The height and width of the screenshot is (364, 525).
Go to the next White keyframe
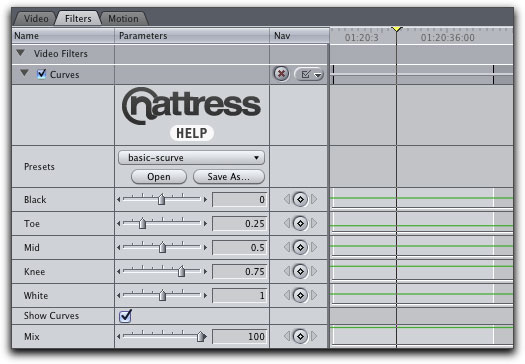(314, 295)
